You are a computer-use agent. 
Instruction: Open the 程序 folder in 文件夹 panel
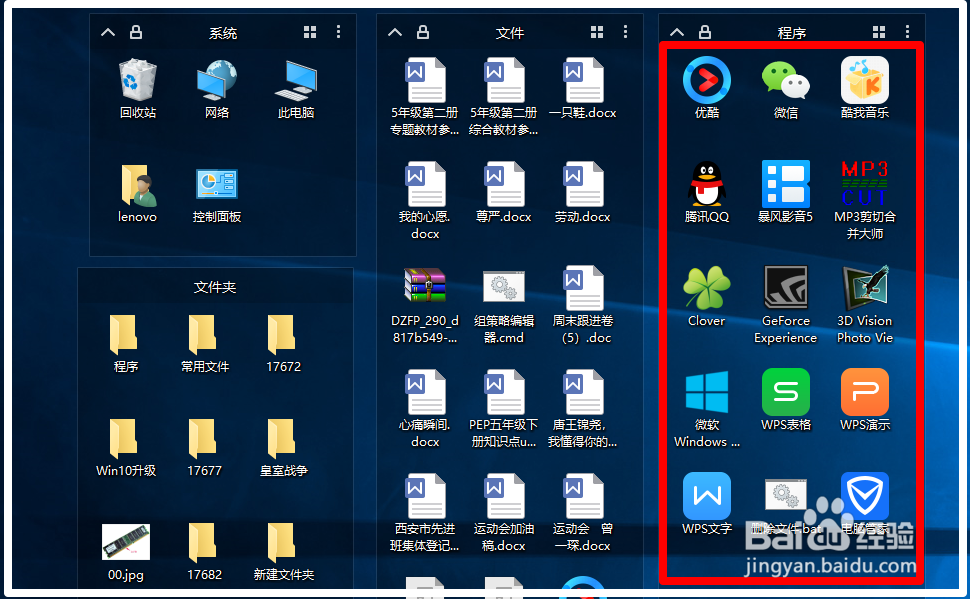click(124, 334)
